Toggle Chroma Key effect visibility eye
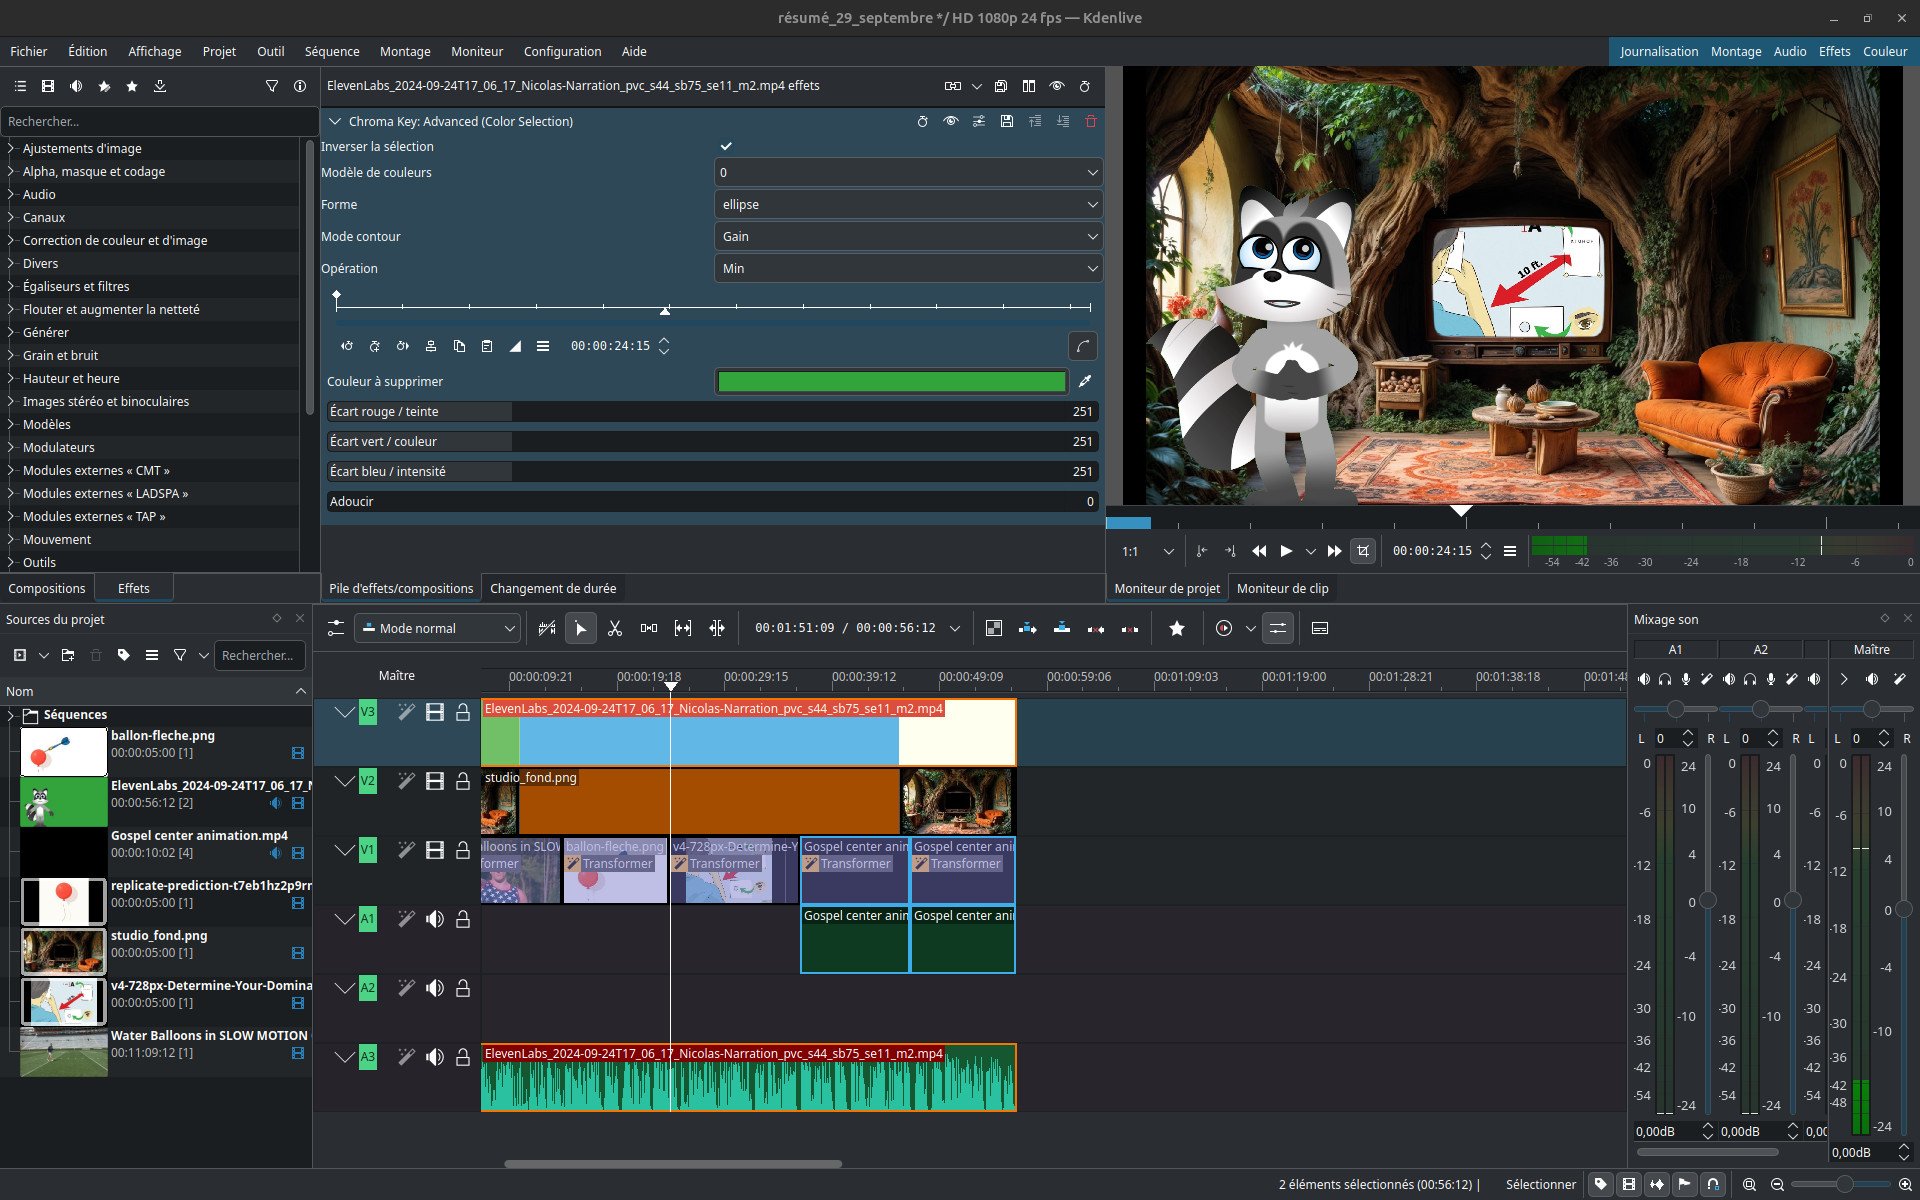The height and width of the screenshot is (1200, 1920). [951, 121]
